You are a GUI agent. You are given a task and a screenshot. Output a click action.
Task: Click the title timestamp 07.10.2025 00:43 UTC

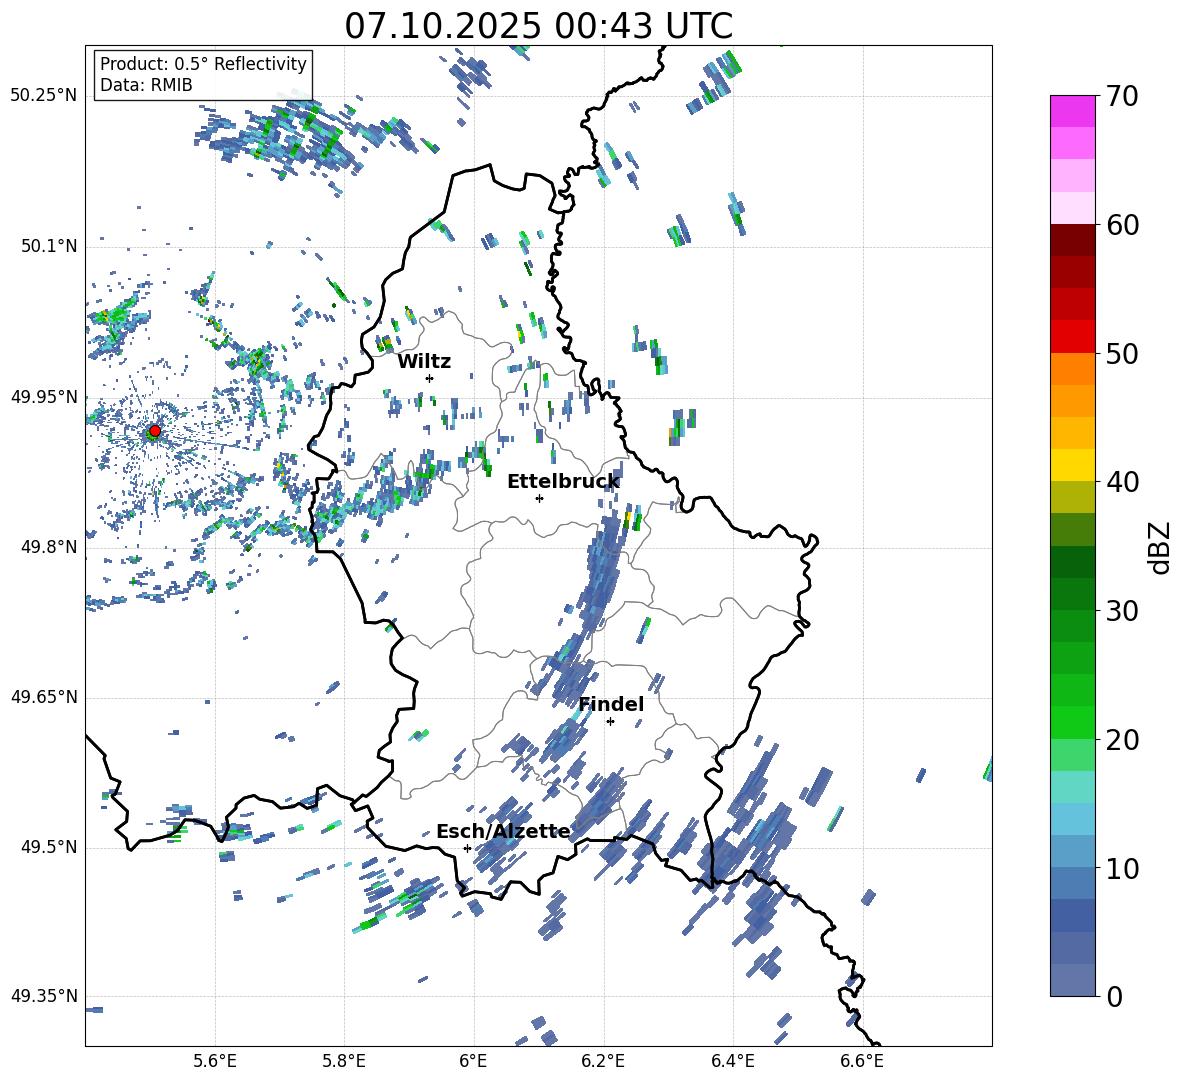coord(538,26)
